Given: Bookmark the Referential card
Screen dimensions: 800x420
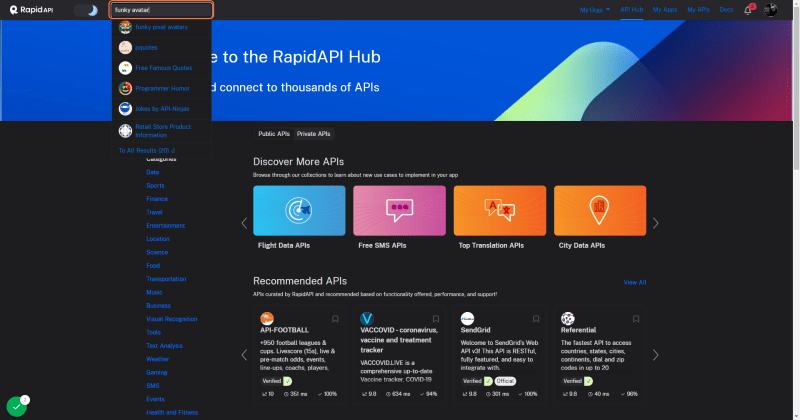Looking at the screenshot, I should 636,319.
